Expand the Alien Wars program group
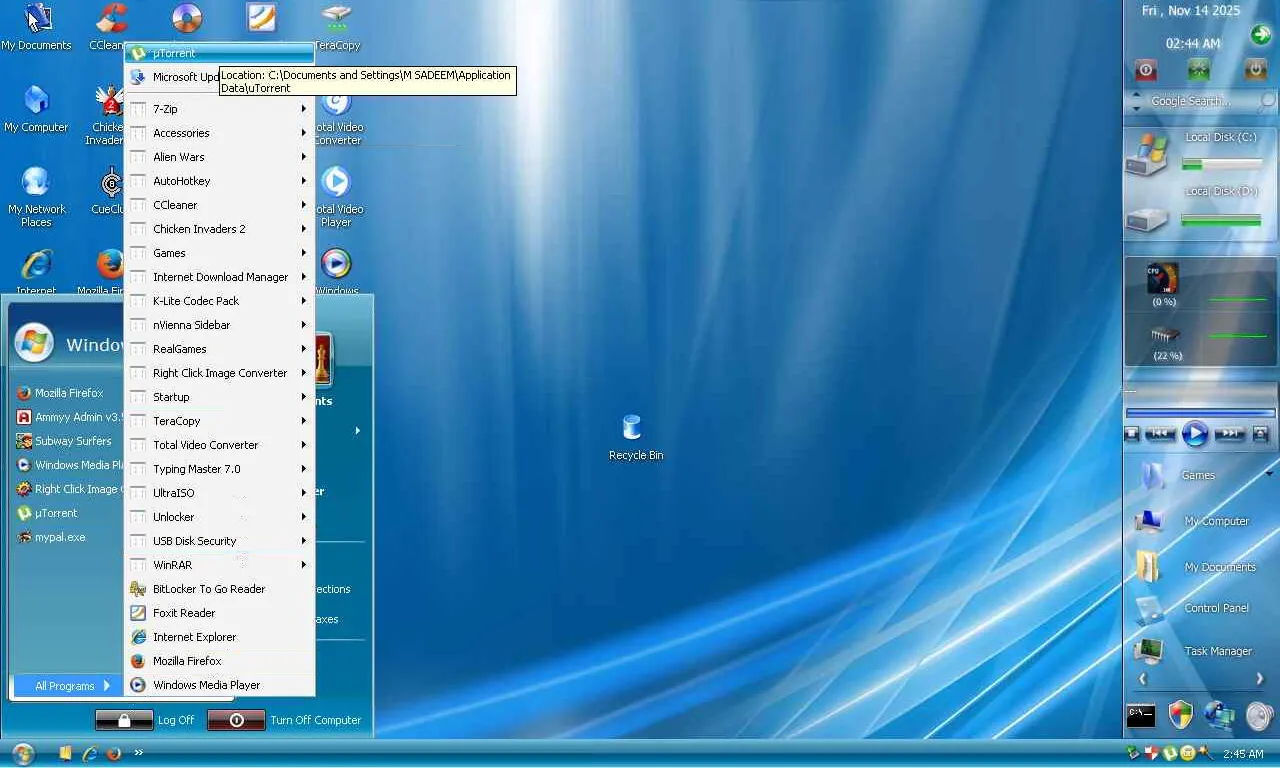 click(x=219, y=157)
